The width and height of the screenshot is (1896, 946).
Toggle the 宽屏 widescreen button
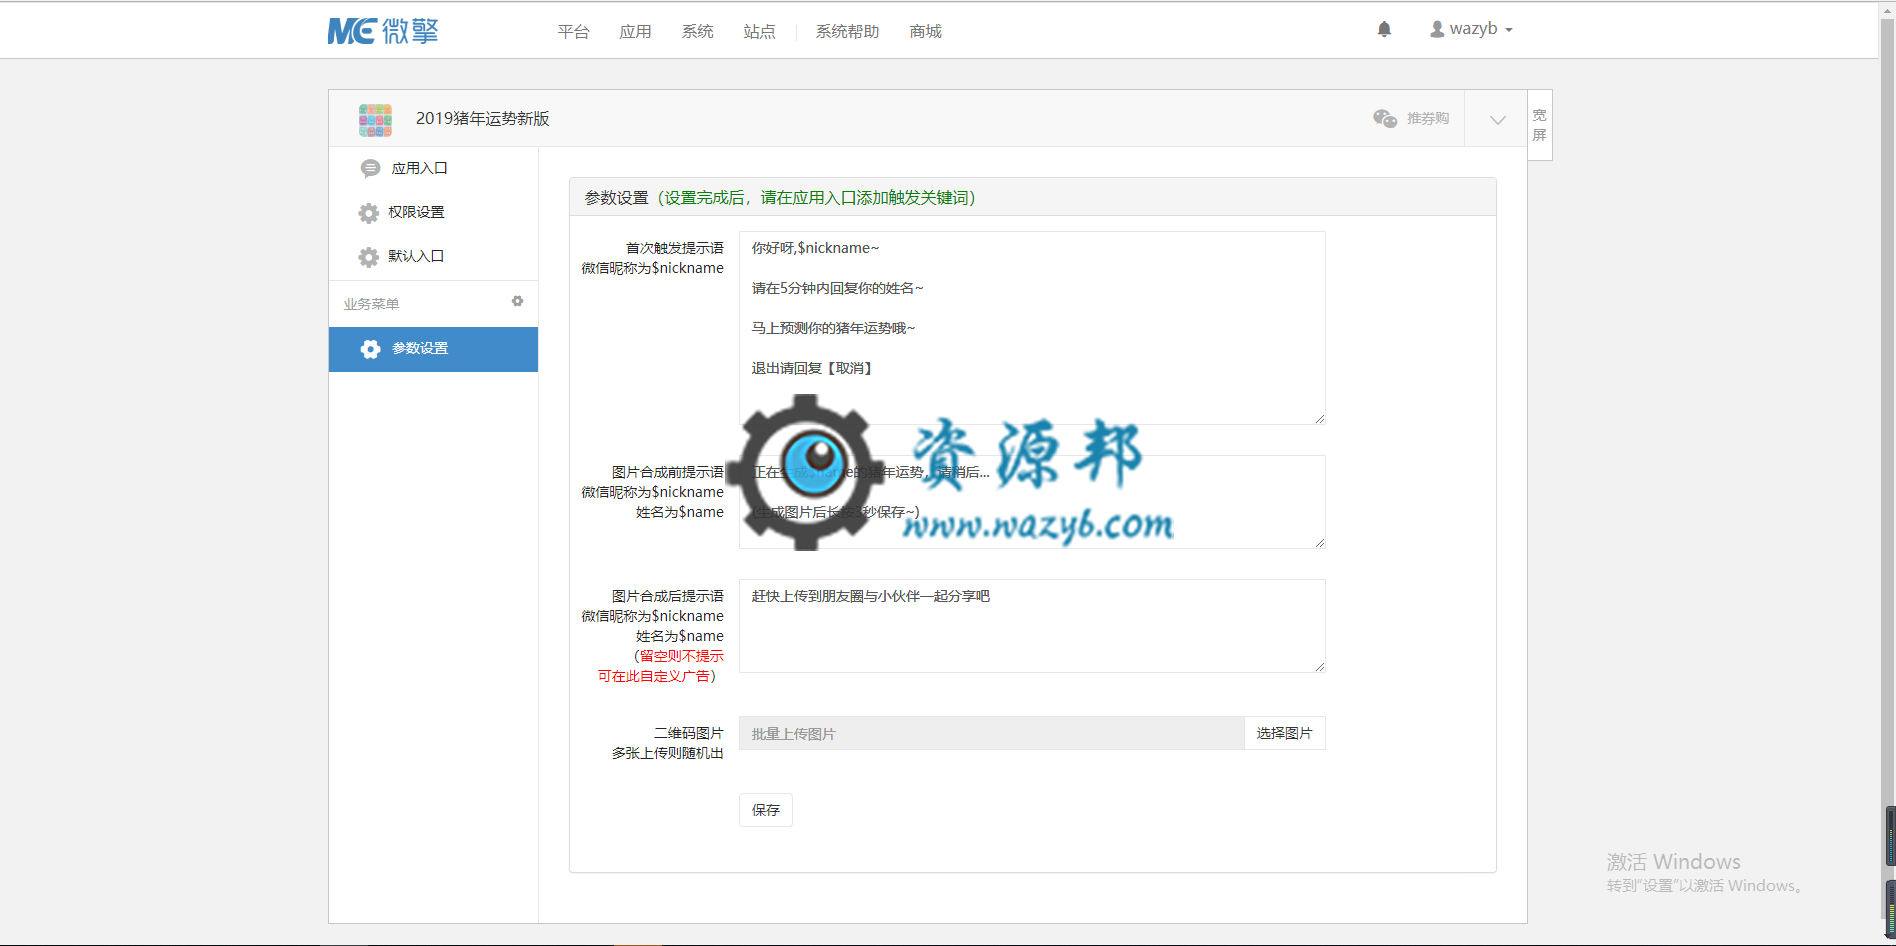click(1540, 125)
